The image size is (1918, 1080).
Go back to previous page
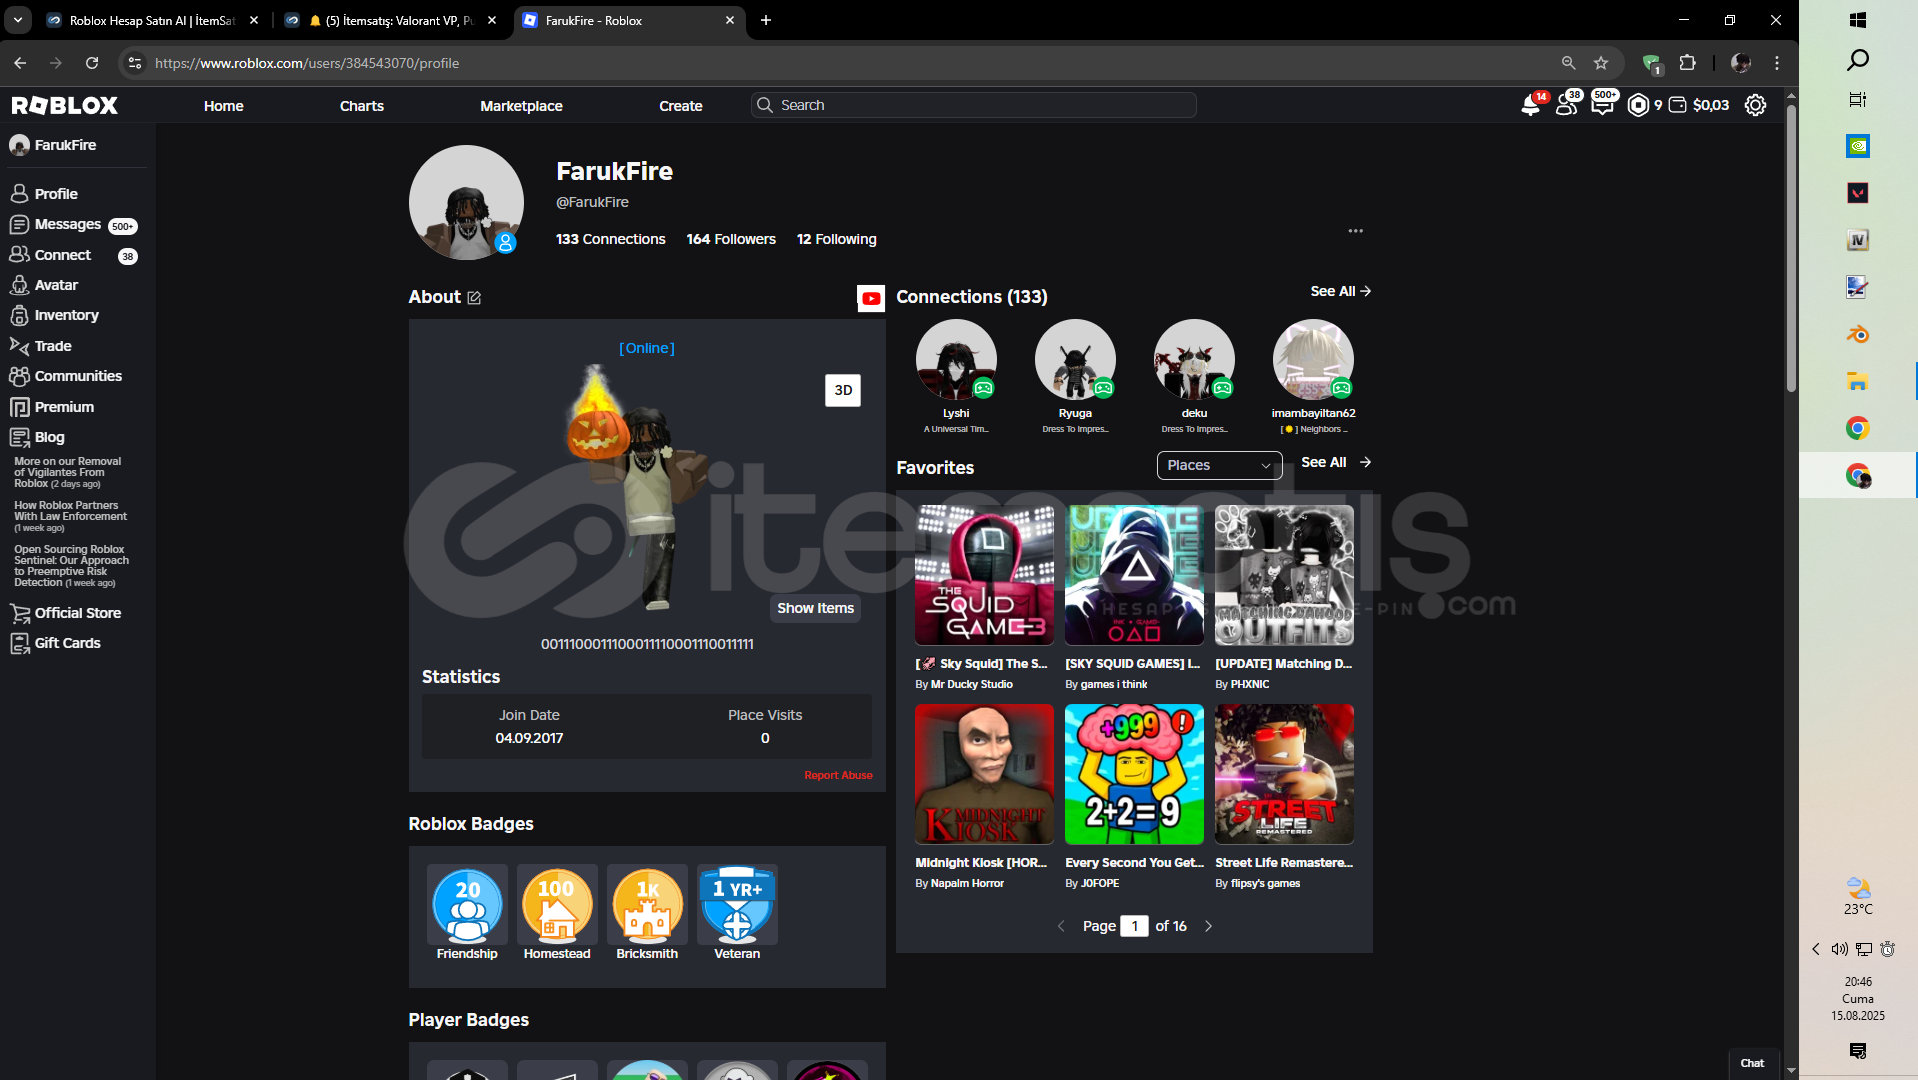[20, 63]
